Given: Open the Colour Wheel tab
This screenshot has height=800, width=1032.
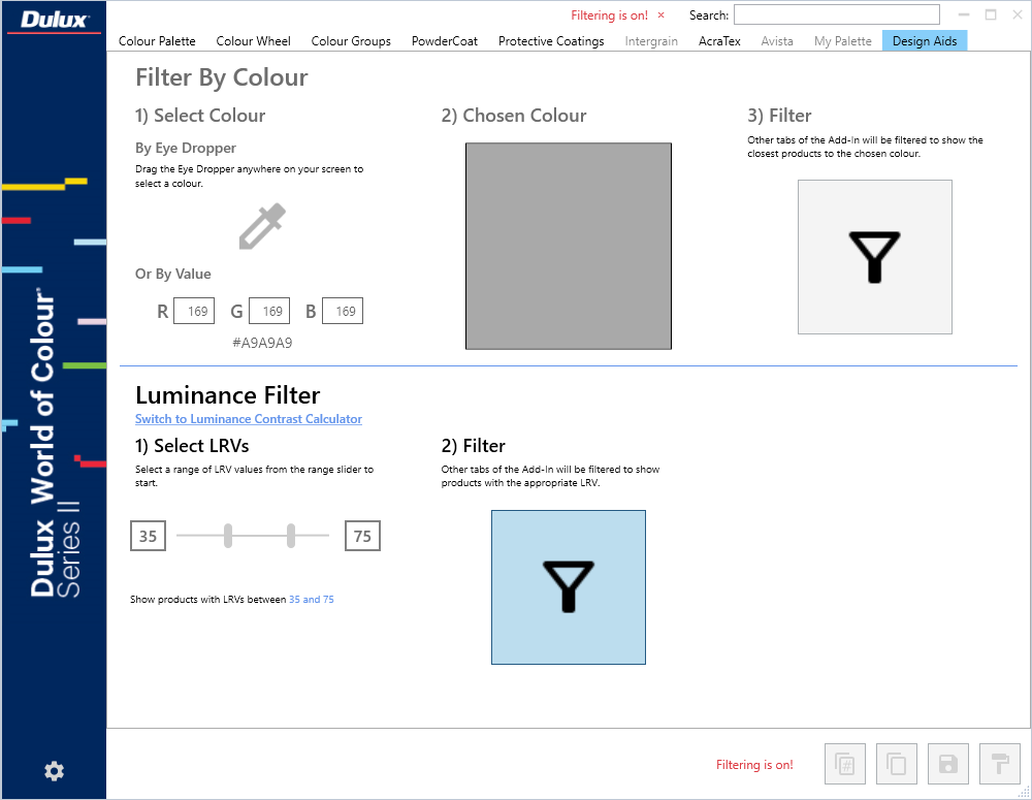Looking at the screenshot, I should point(253,41).
